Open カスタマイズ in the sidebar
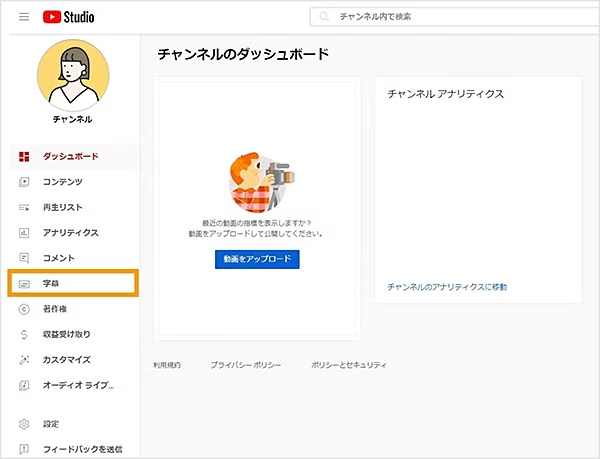The height and width of the screenshot is (459, 600). tap(73, 360)
